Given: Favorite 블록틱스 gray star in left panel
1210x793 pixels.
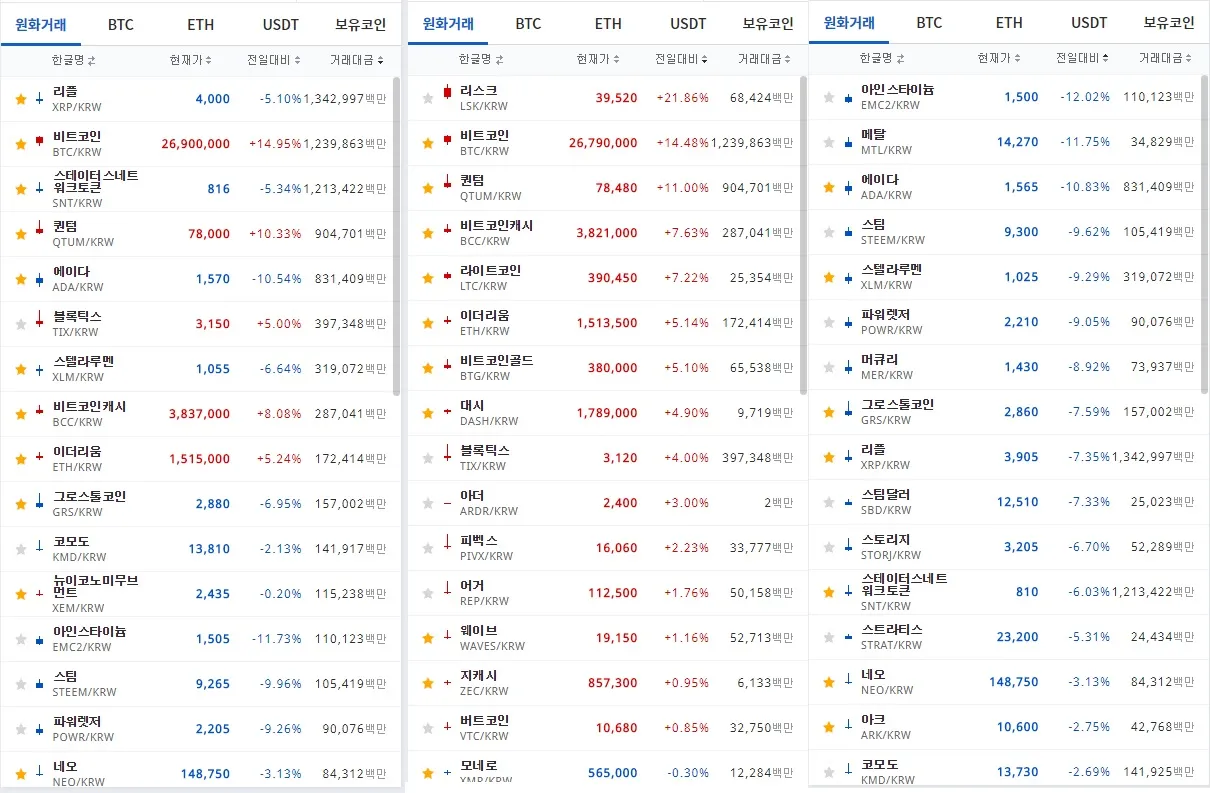Looking at the screenshot, I should pyautogui.click(x=21, y=324).
